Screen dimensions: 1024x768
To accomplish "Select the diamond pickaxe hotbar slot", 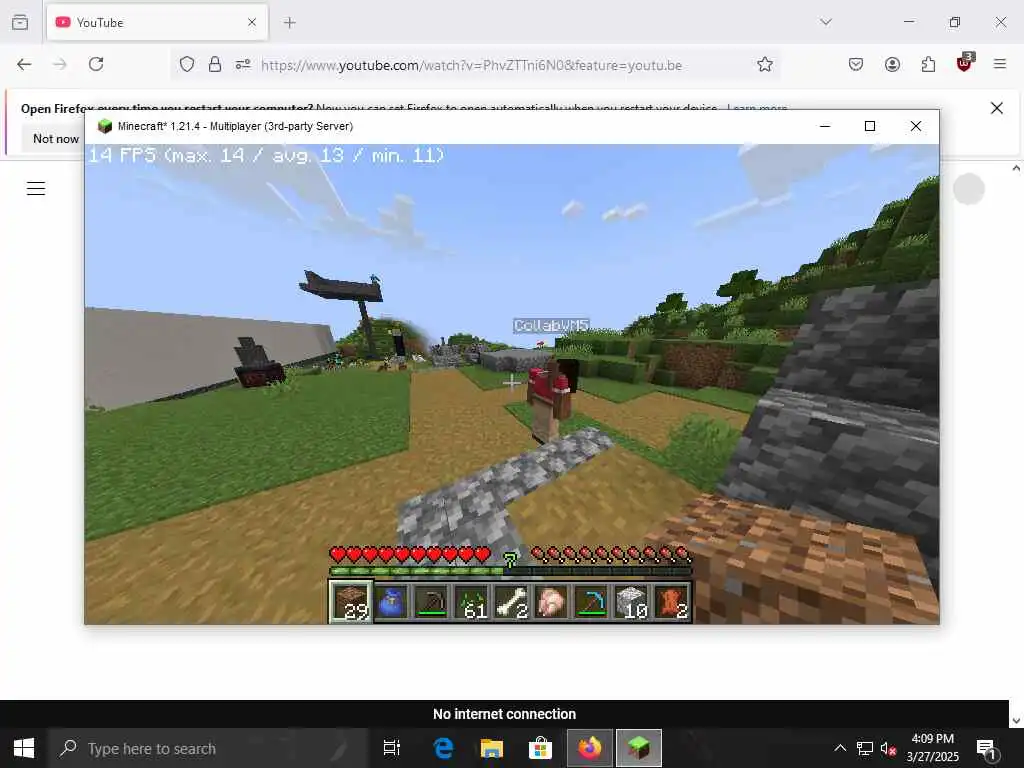I will tap(591, 601).
